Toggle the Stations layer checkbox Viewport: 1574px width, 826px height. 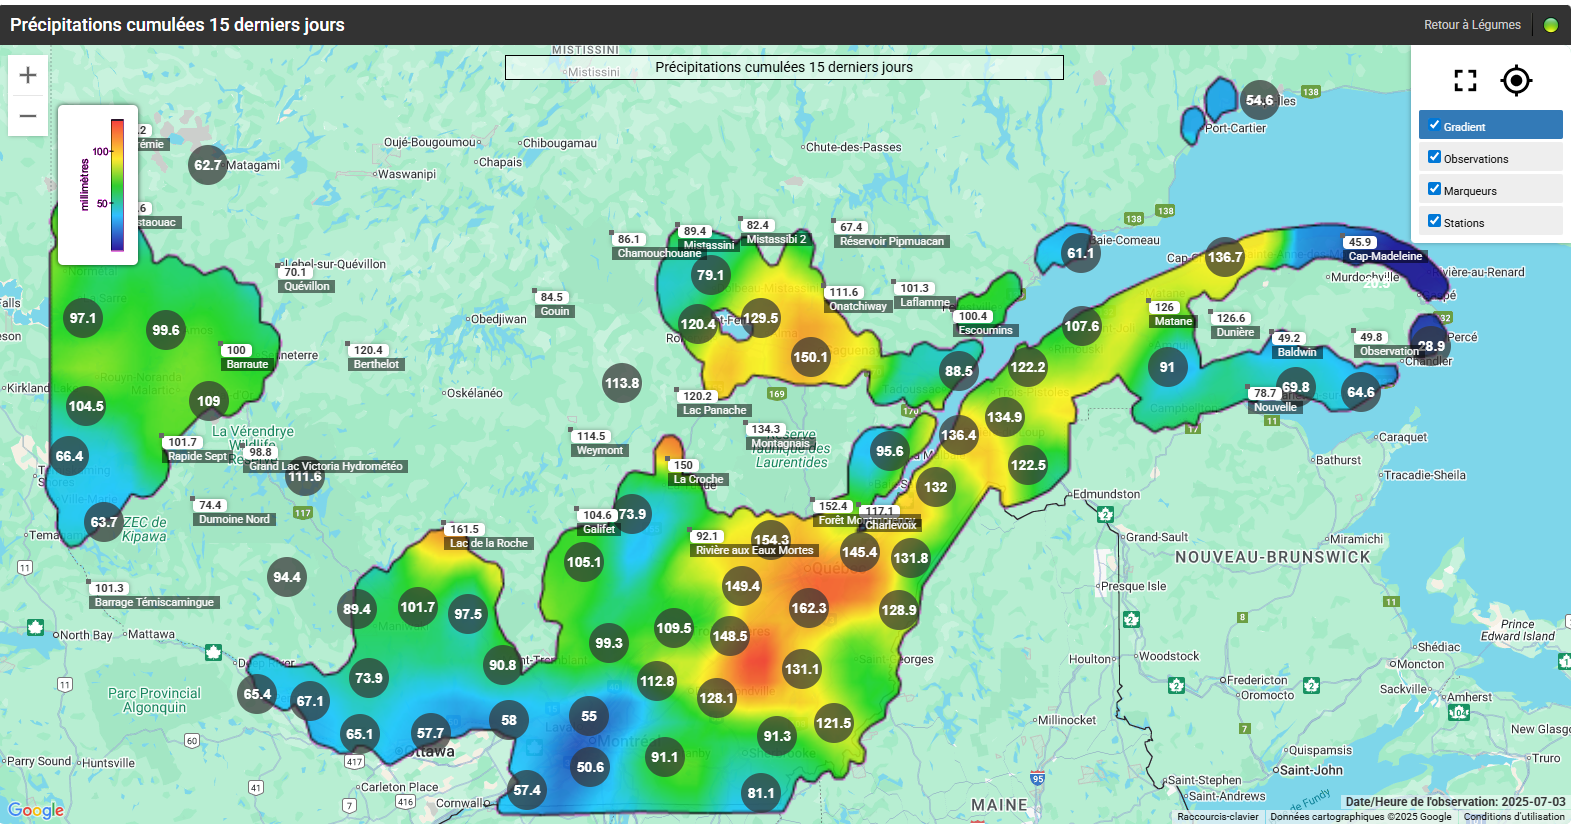(x=1434, y=221)
